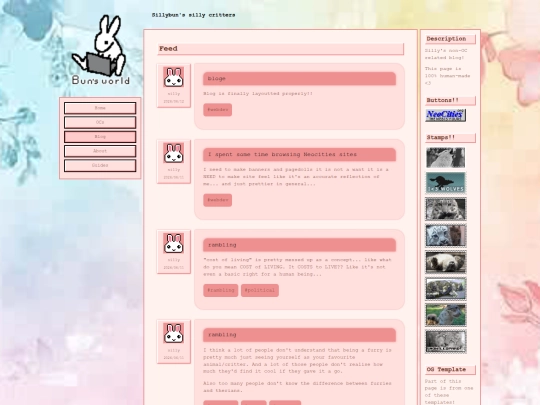Image resolution: width=540 pixels, height=405 pixels.
Task: Open the 'rambling' post about being a furry
Action: (x=299, y=335)
